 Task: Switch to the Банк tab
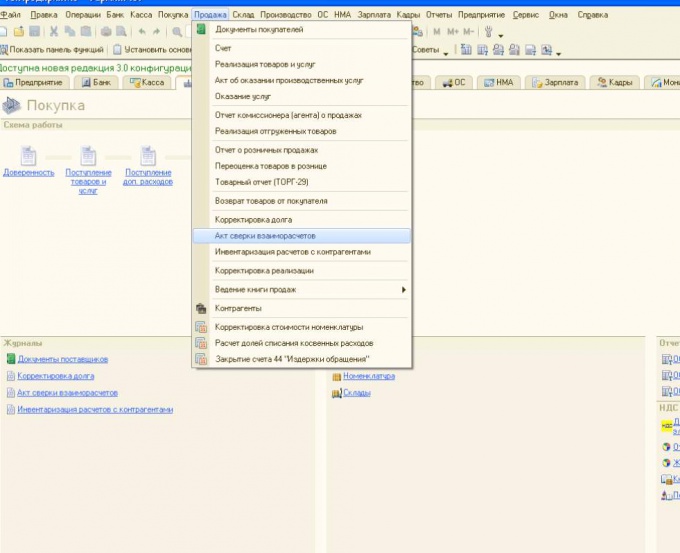[x=96, y=82]
